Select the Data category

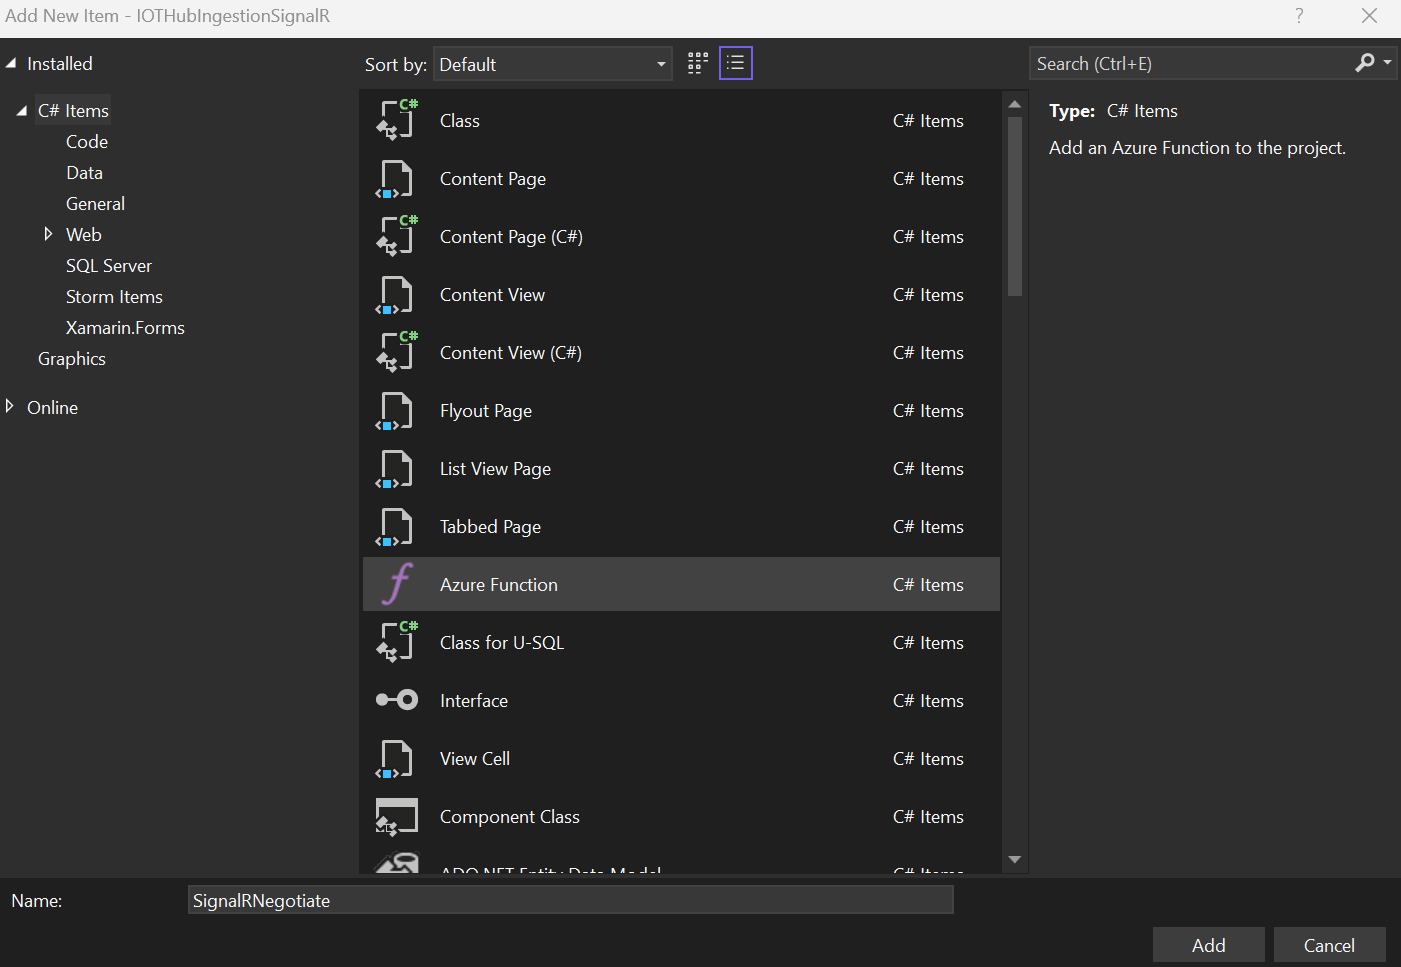point(84,173)
